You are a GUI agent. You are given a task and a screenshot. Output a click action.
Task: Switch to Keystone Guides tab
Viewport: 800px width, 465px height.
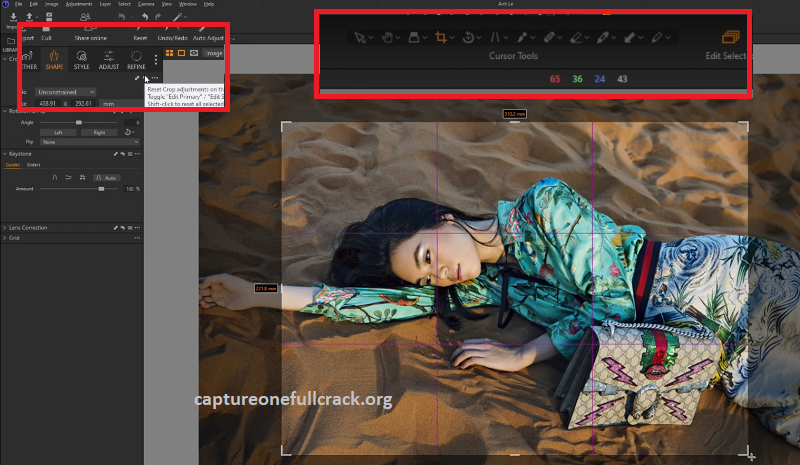point(13,165)
